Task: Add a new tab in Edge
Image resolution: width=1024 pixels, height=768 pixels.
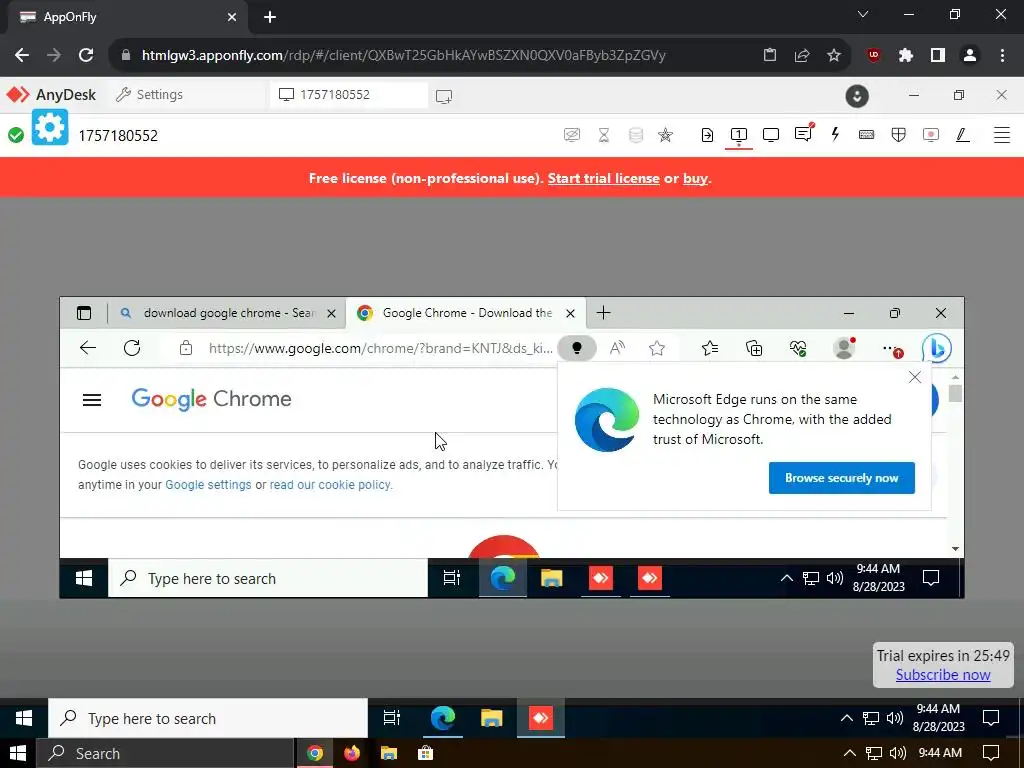Action: click(603, 313)
